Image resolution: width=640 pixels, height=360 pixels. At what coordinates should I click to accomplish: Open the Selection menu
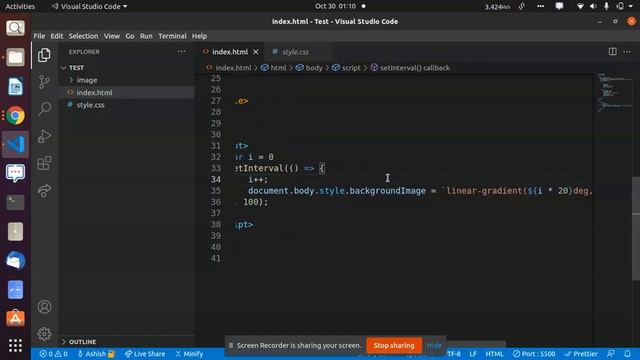[83, 36]
